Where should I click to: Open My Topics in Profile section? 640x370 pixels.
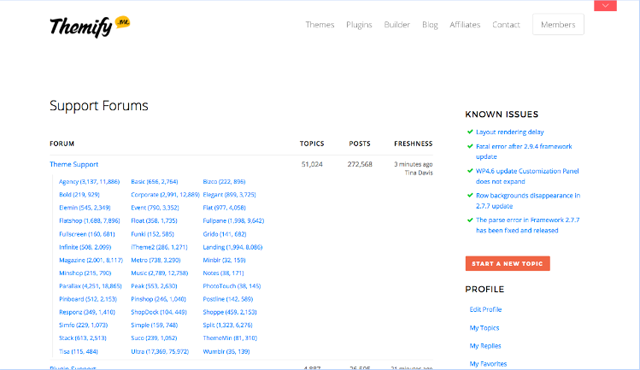pos(484,328)
